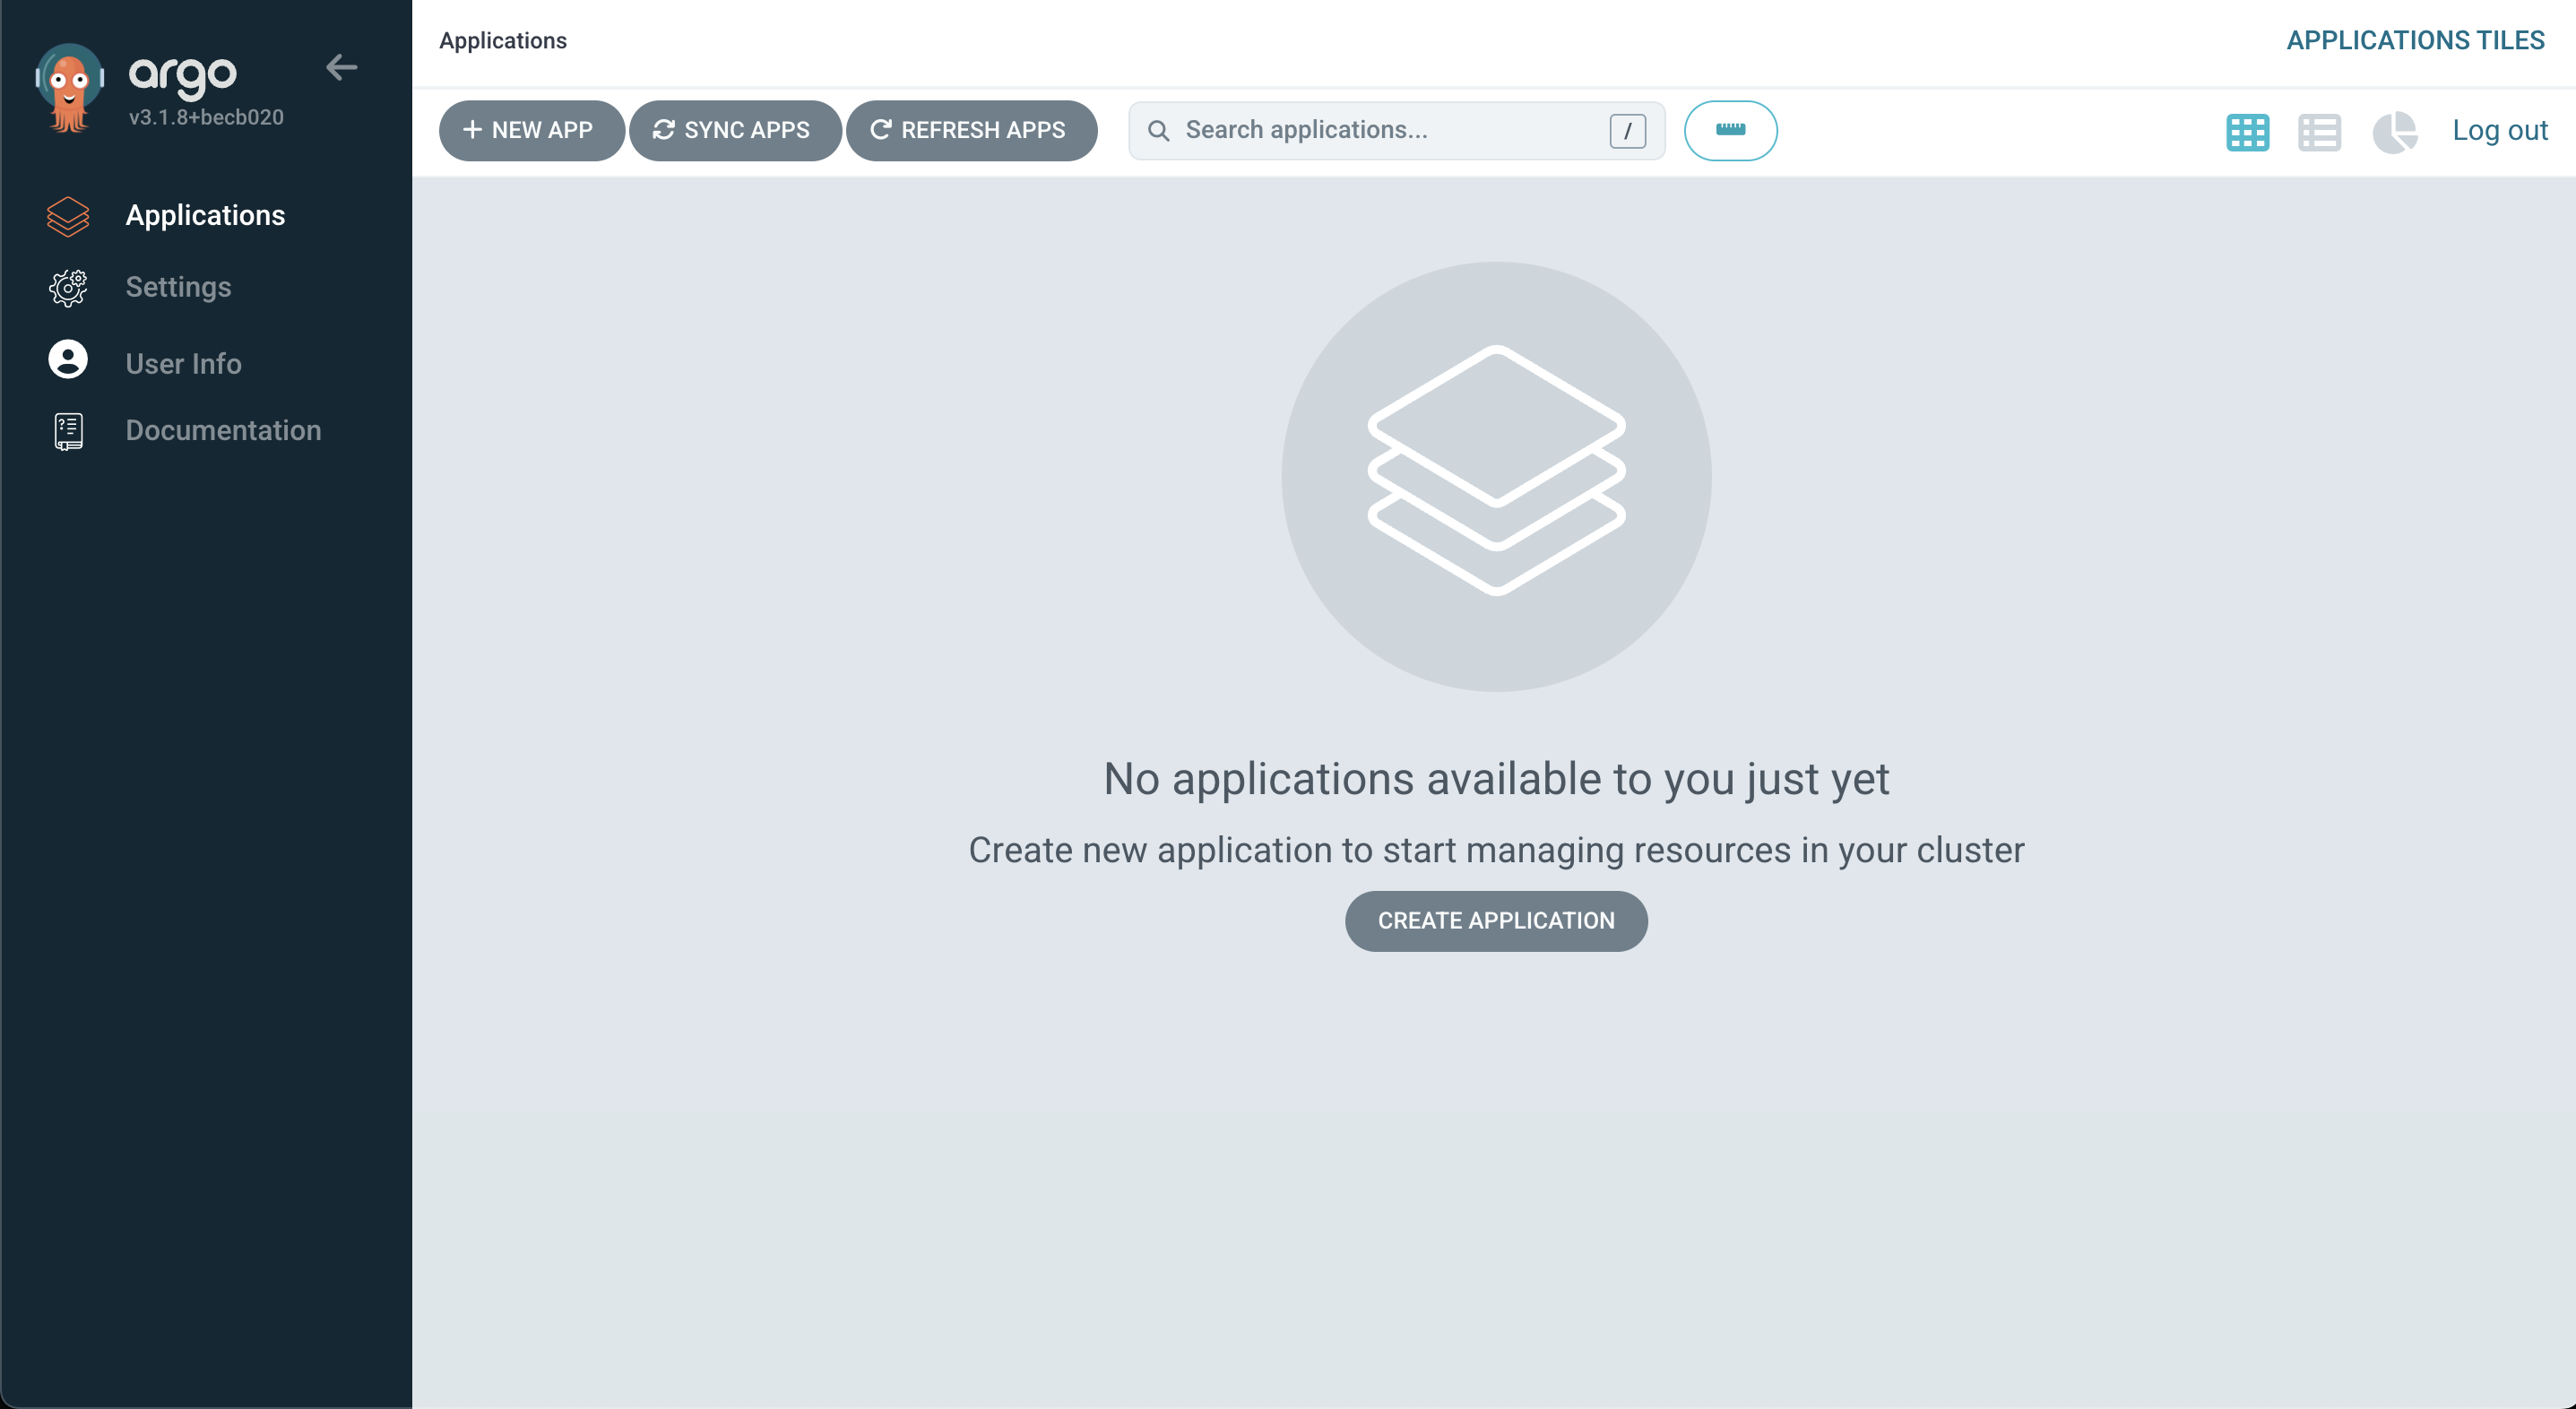Switch to the summary pie chart view
The width and height of the screenshot is (2576, 1409).
2394,131
